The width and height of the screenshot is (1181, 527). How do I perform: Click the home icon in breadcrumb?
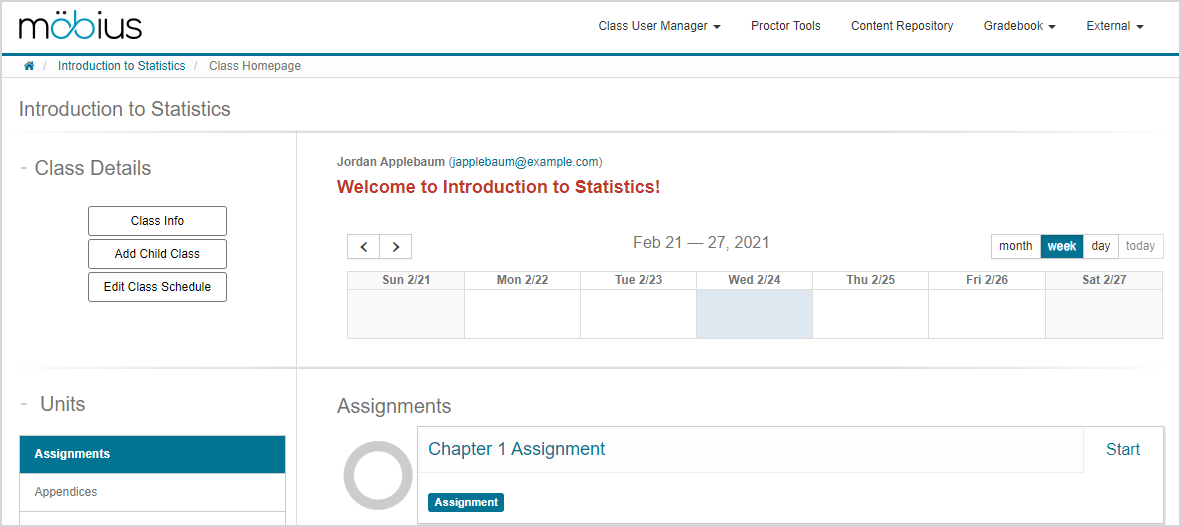(x=29, y=66)
